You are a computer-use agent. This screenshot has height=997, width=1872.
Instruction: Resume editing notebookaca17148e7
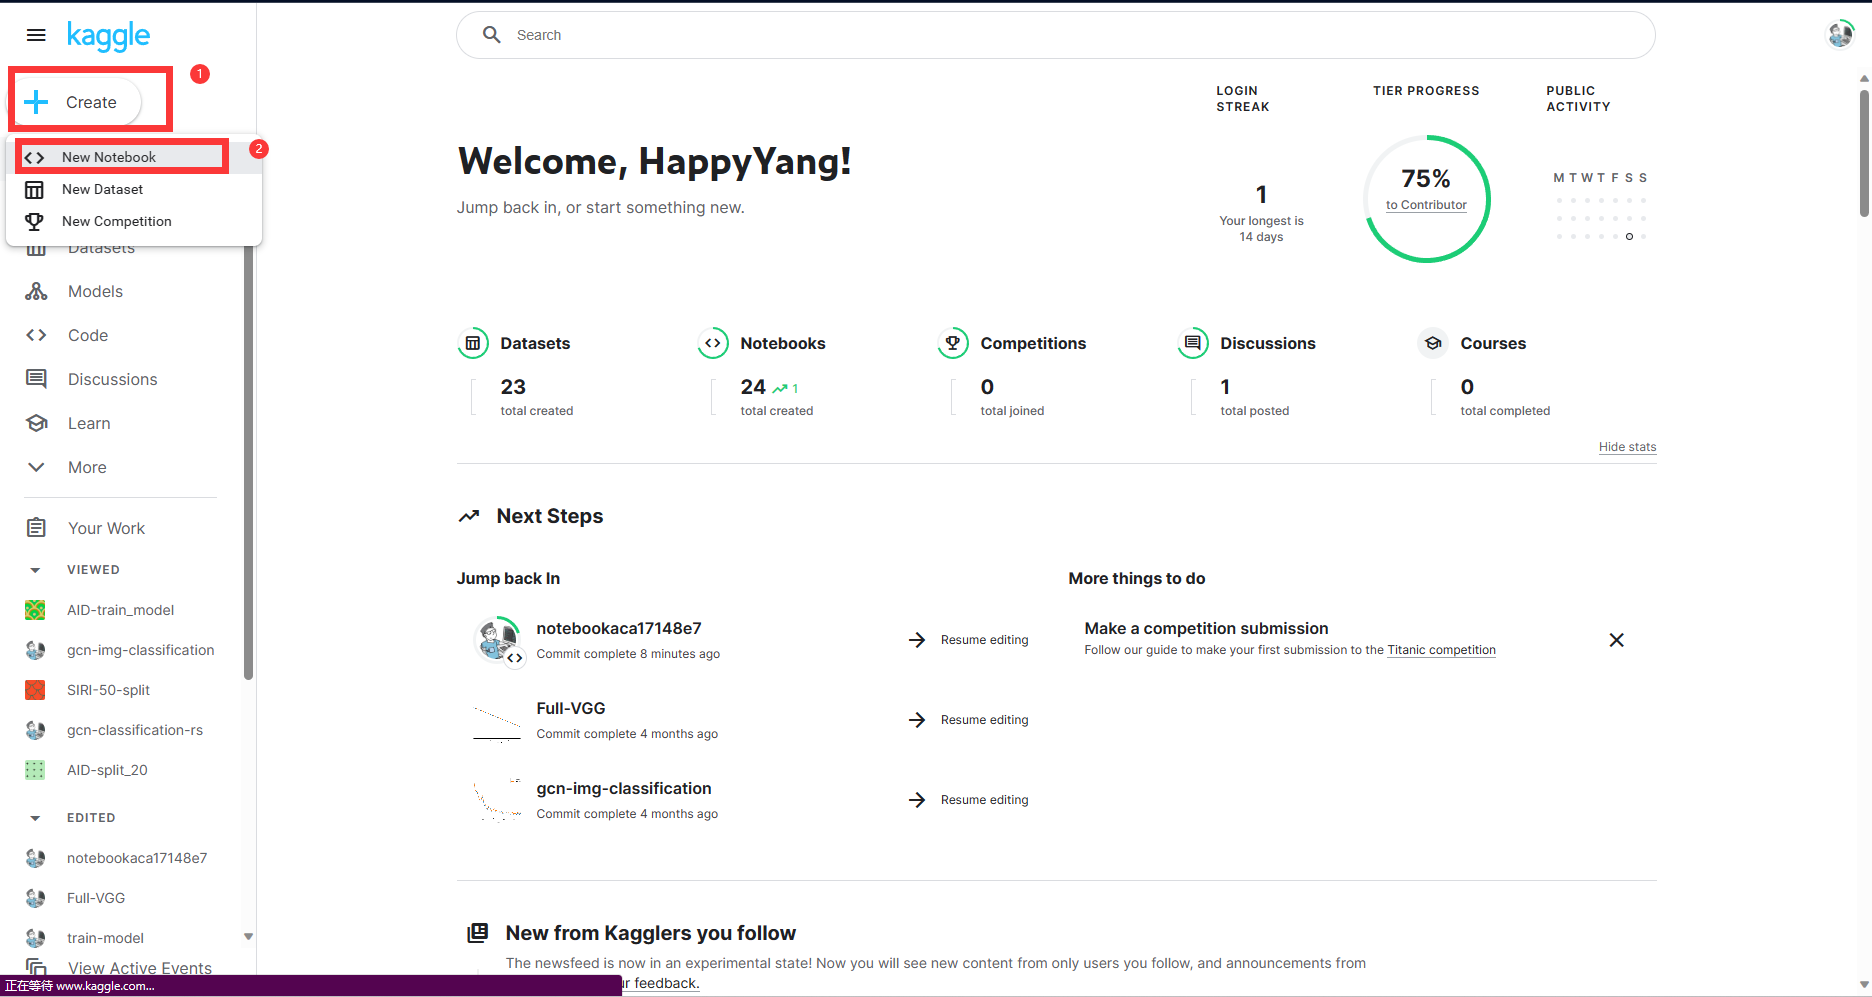[968, 640]
